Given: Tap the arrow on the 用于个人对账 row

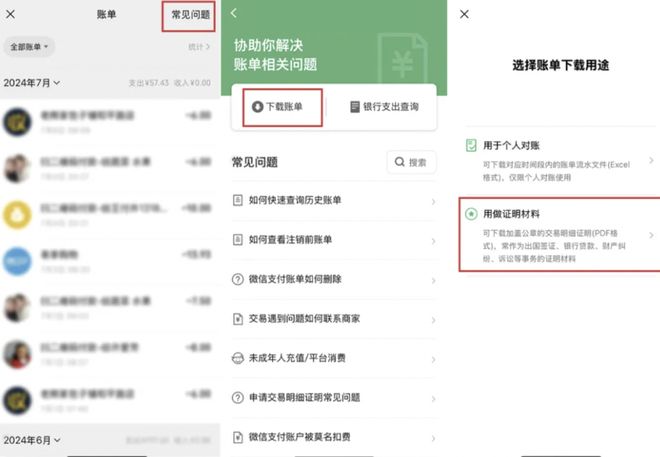Looking at the screenshot, I should coord(651,160).
